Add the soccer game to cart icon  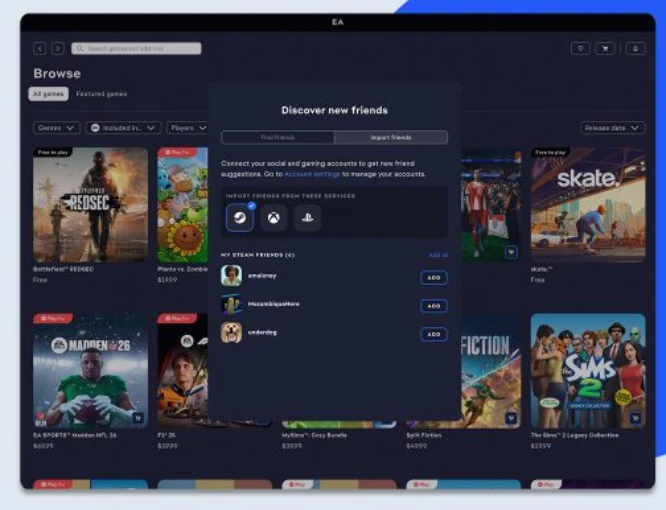click(511, 252)
